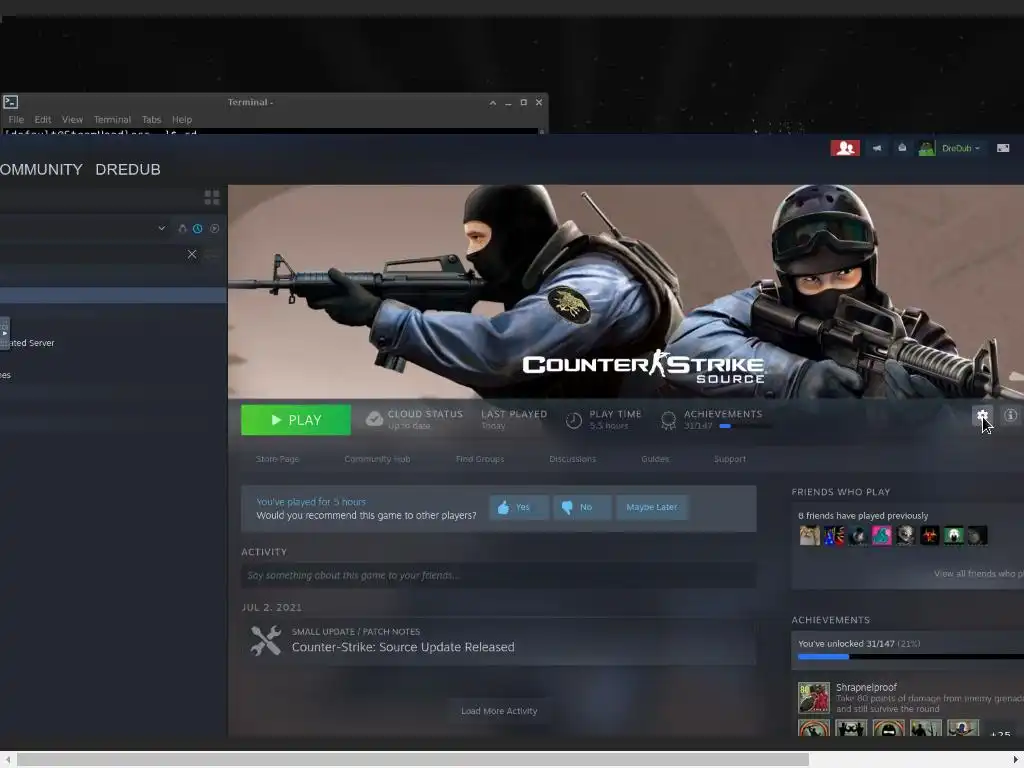The image size is (1024, 768).
Task: Open the announcements megaphone icon
Action: (x=877, y=148)
